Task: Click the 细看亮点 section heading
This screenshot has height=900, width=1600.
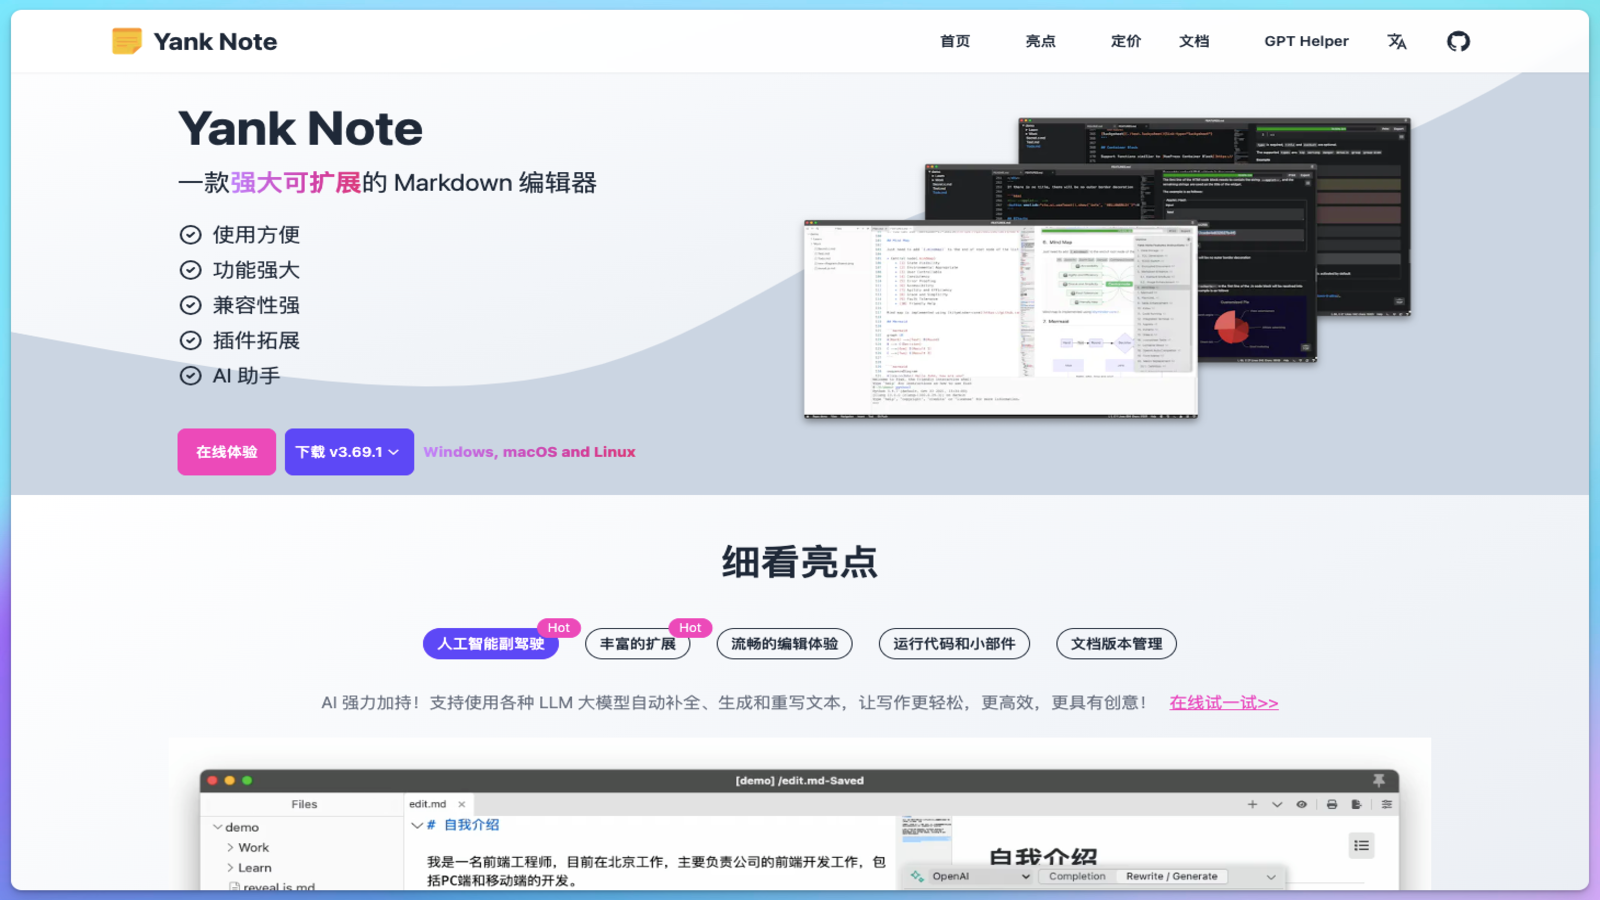Action: [800, 562]
